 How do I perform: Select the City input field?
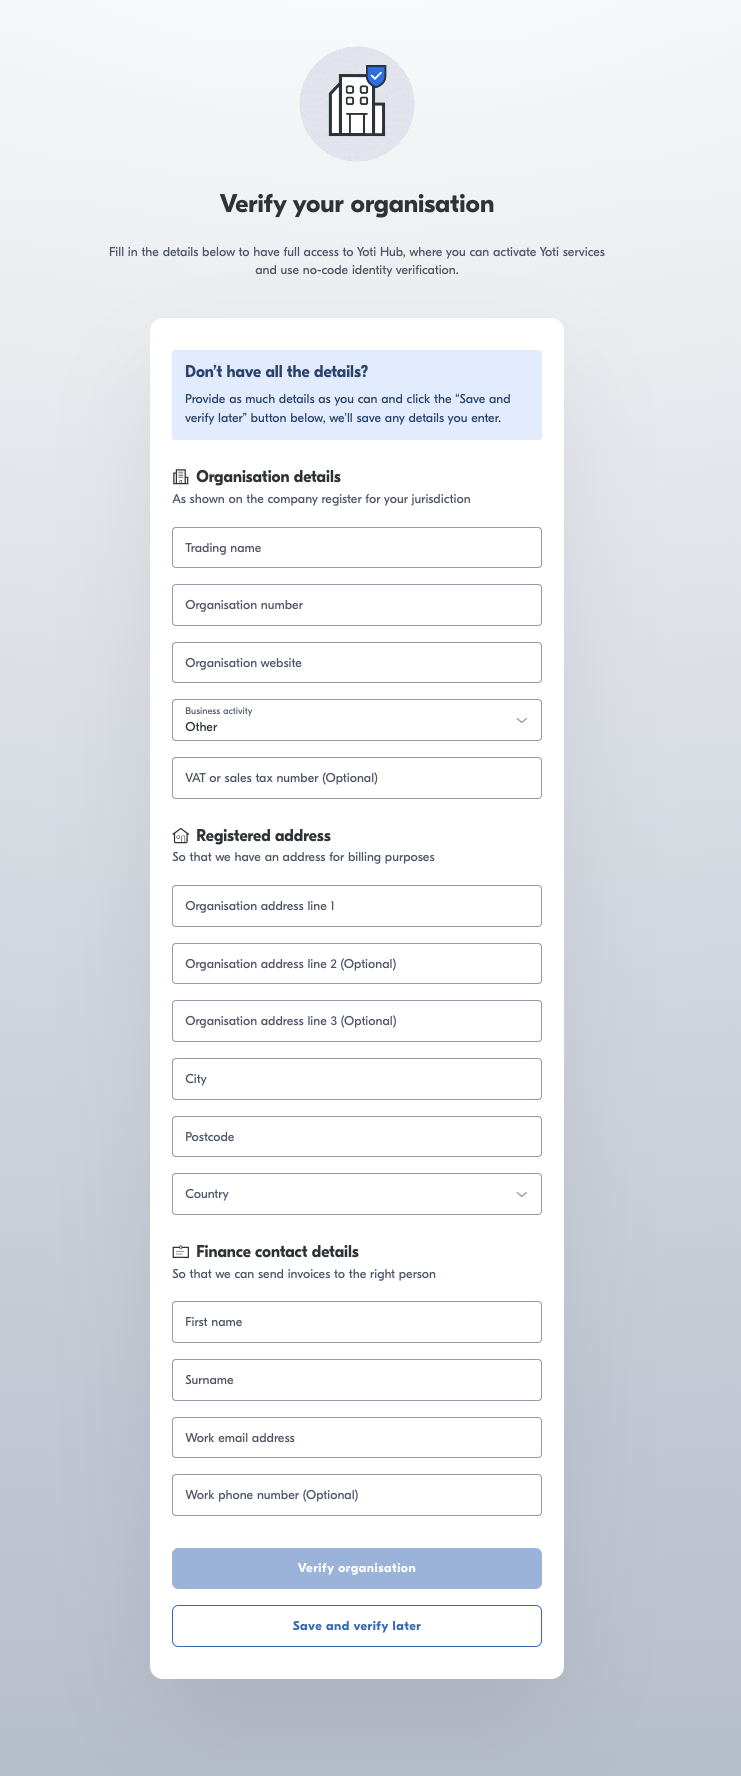pos(356,1079)
